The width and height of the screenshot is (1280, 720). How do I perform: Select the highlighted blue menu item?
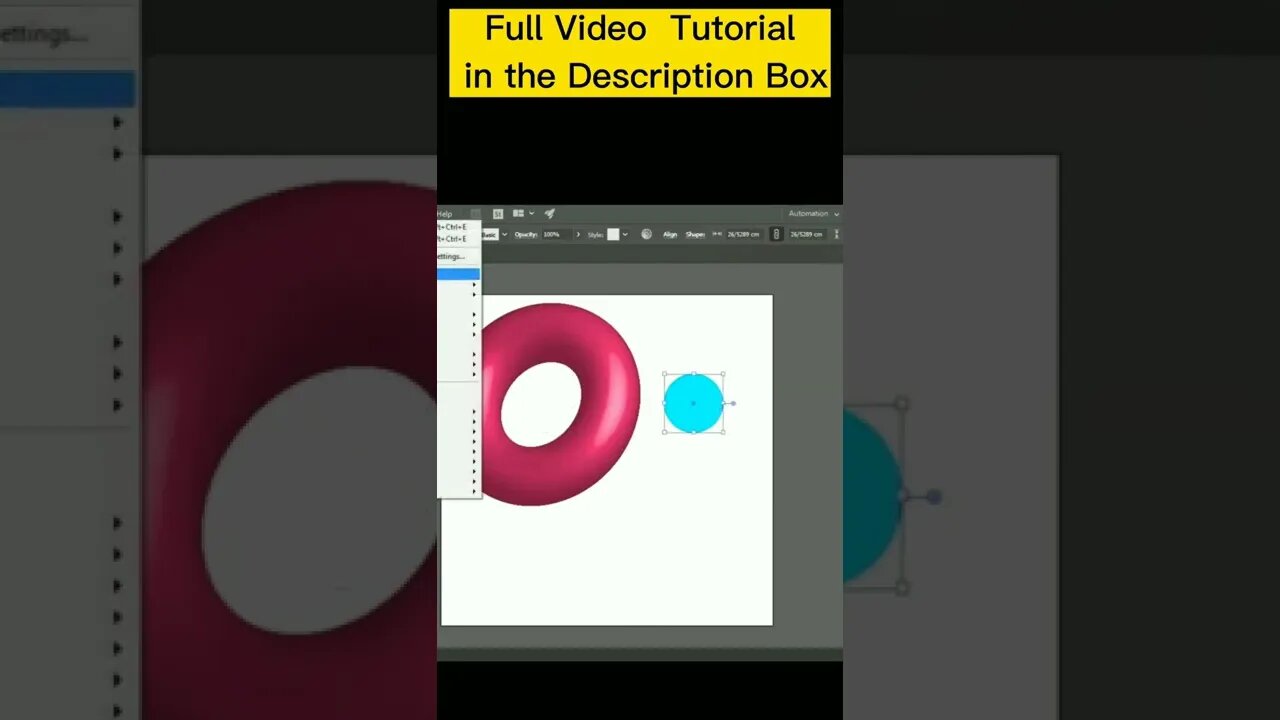(458, 273)
